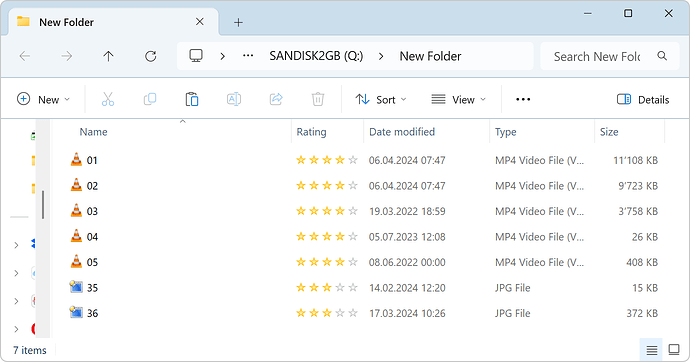The height and width of the screenshot is (362, 690).
Task: Open the Sort dropdown menu
Action: pos(381,99)
